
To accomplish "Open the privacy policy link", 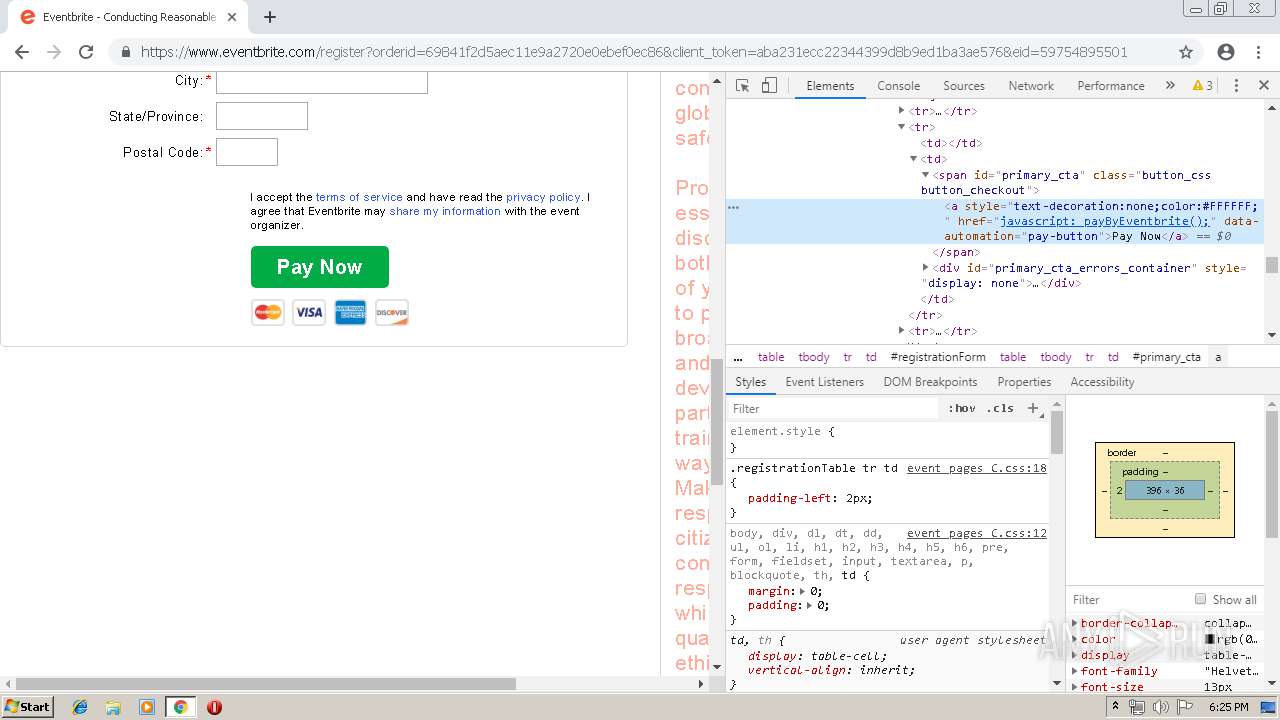I will (x=543, y=197).
